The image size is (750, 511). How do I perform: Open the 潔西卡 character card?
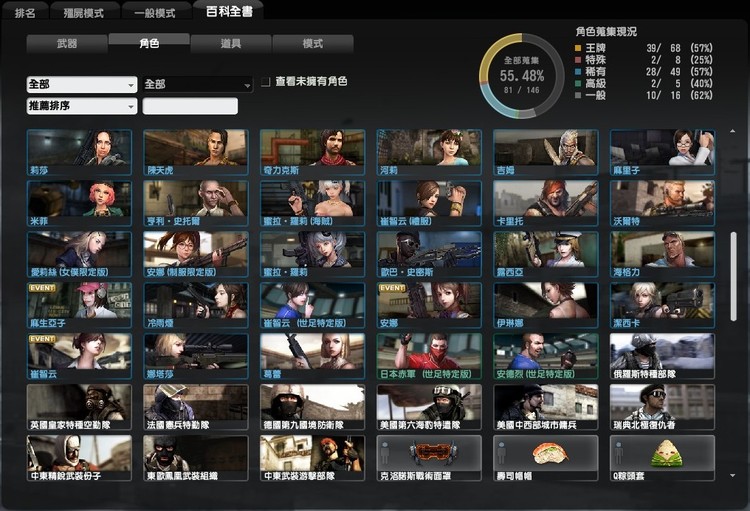point(662,305)
